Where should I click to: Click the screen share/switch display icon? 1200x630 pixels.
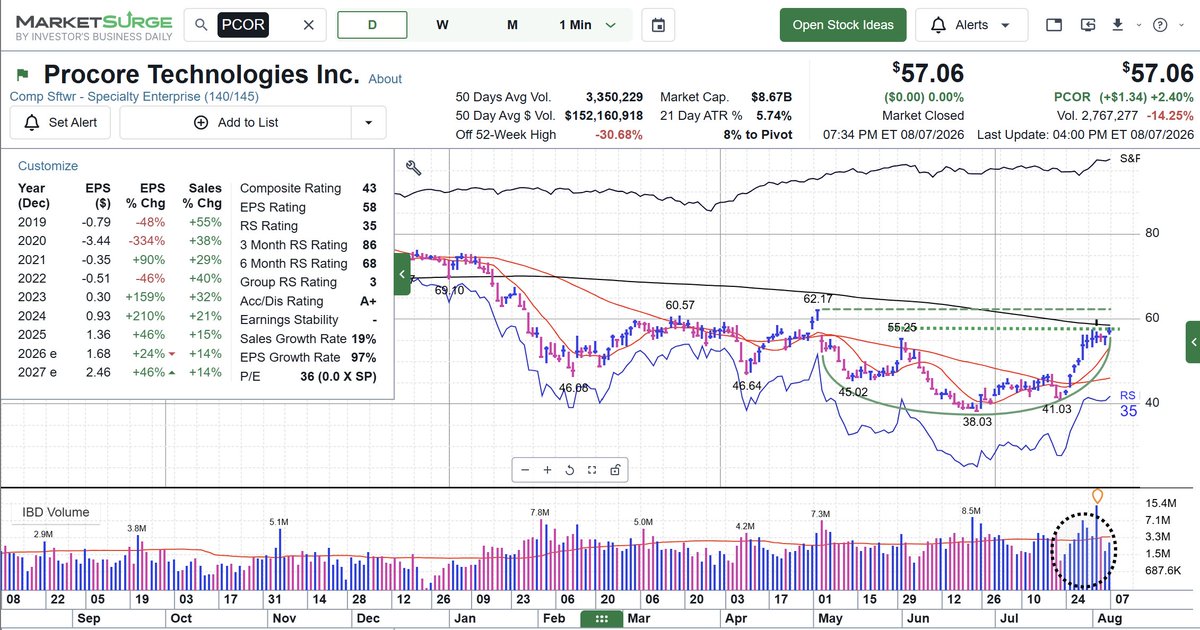click(1088, 25)
